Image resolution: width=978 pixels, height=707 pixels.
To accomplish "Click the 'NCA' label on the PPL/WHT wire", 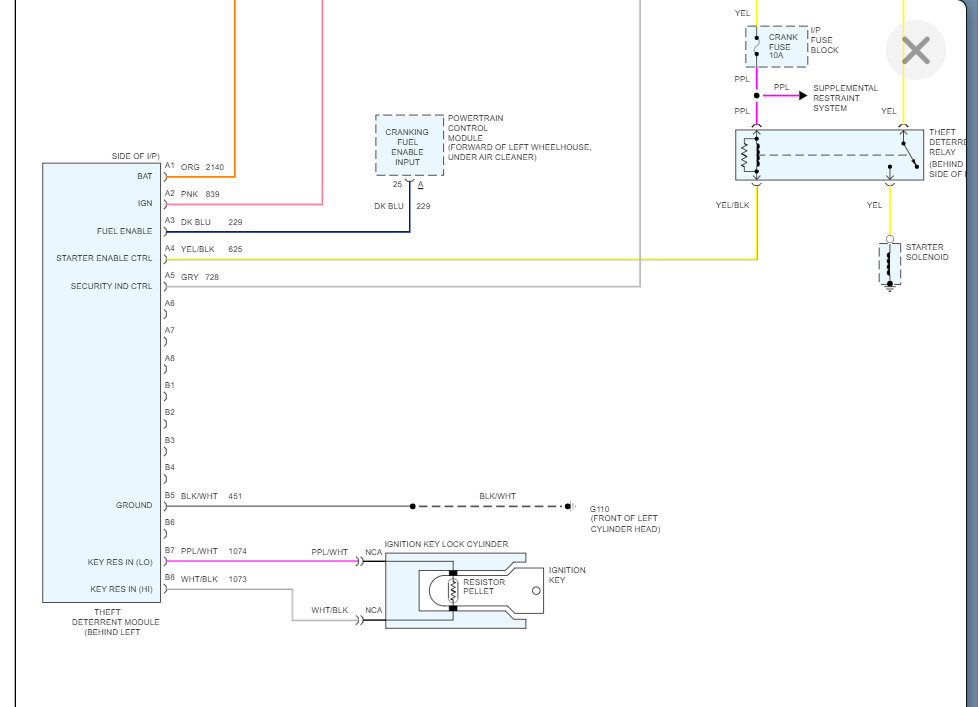I will tap(374, 552).
